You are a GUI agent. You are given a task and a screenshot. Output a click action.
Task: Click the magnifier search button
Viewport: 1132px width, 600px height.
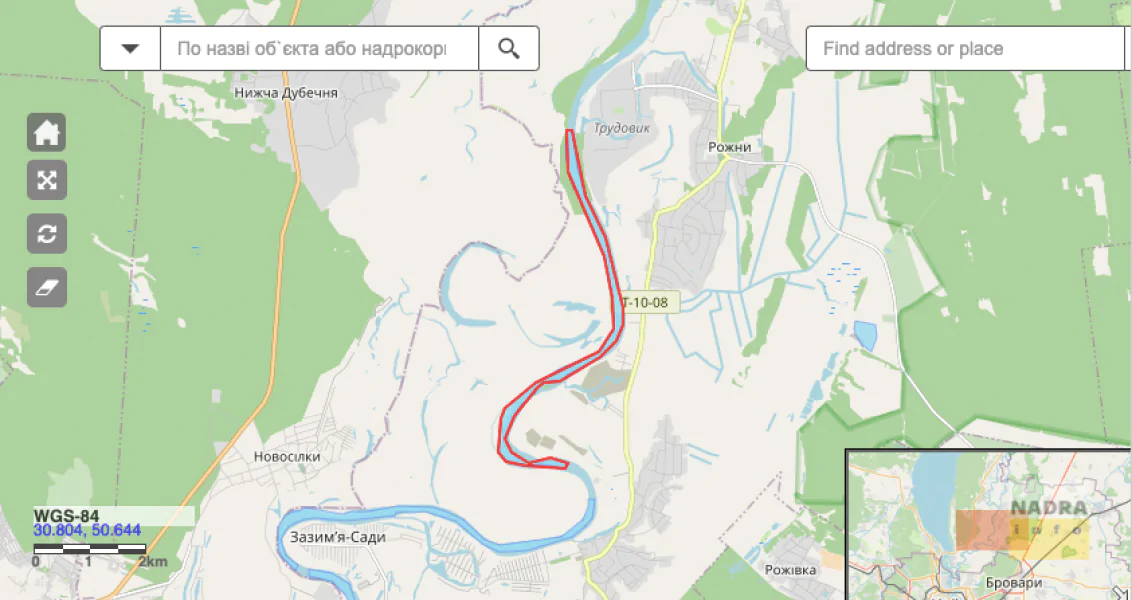tap(509, 48)
